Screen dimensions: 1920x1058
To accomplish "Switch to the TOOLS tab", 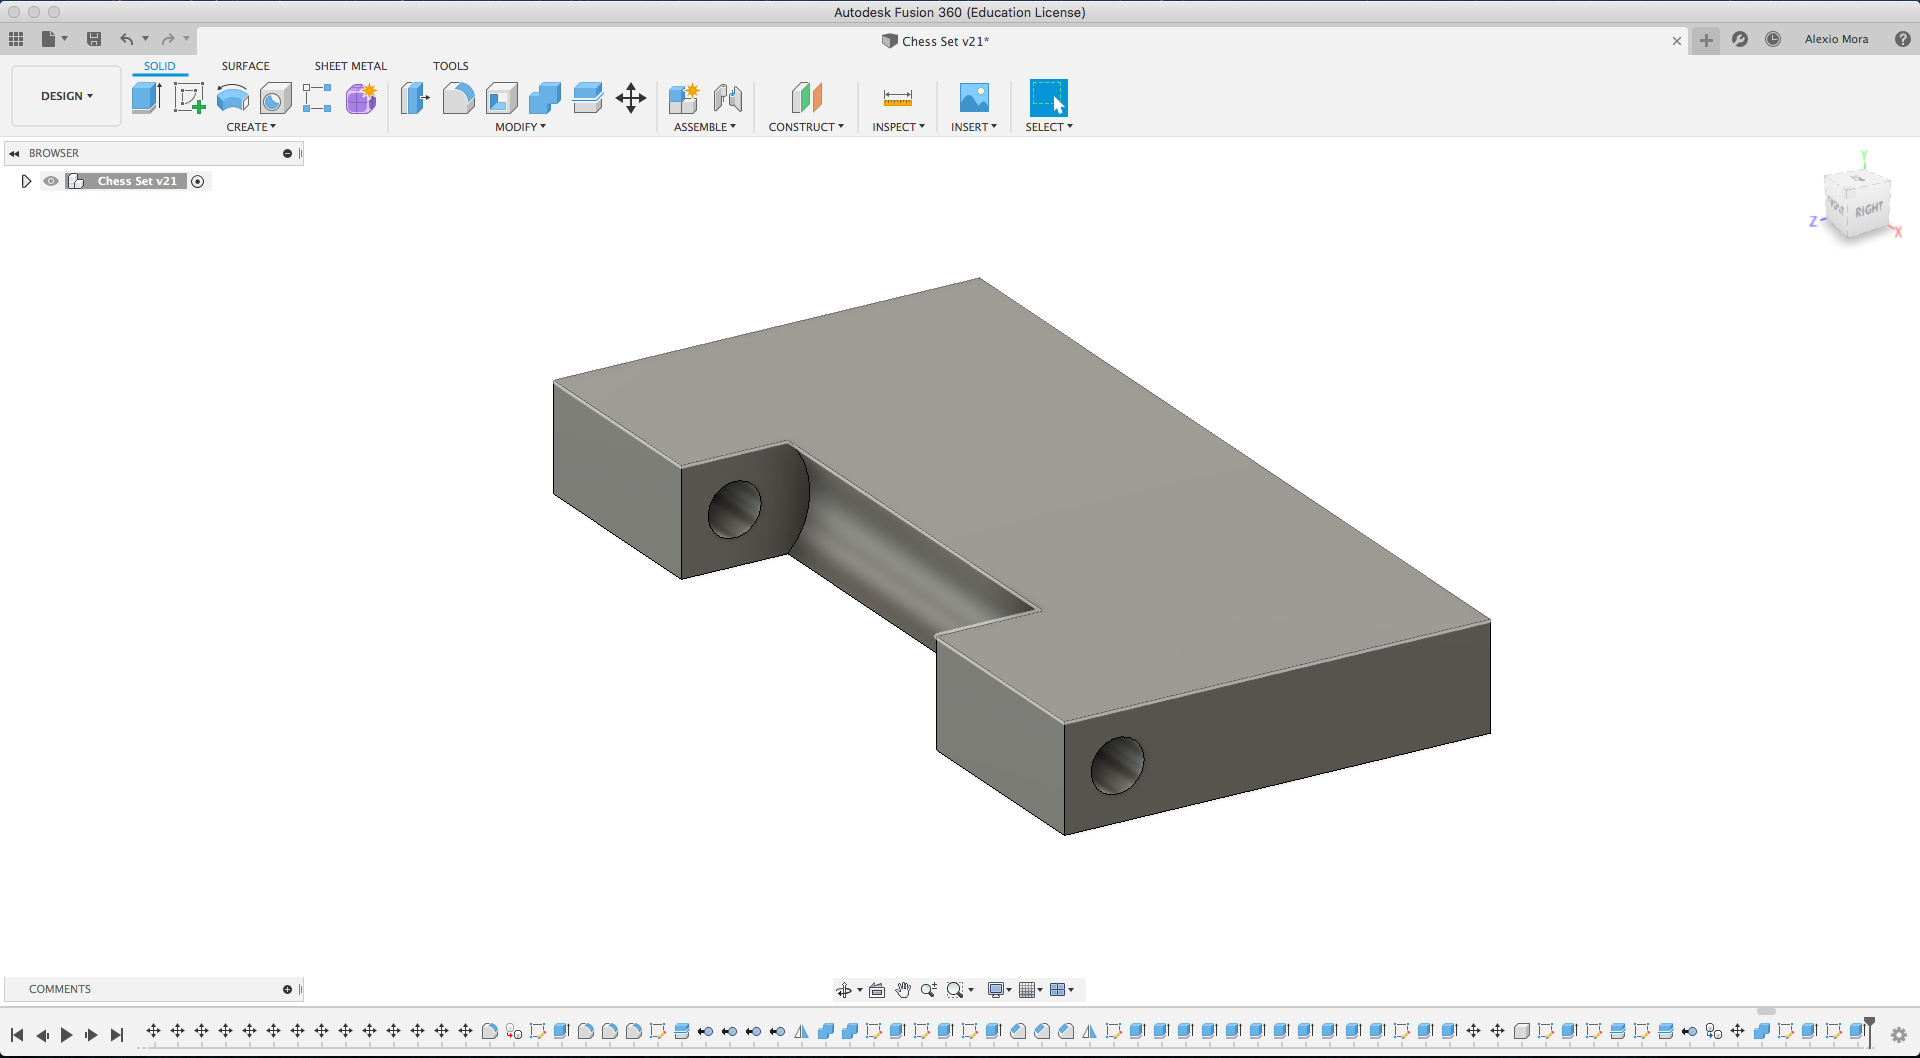I will [451, 66].
